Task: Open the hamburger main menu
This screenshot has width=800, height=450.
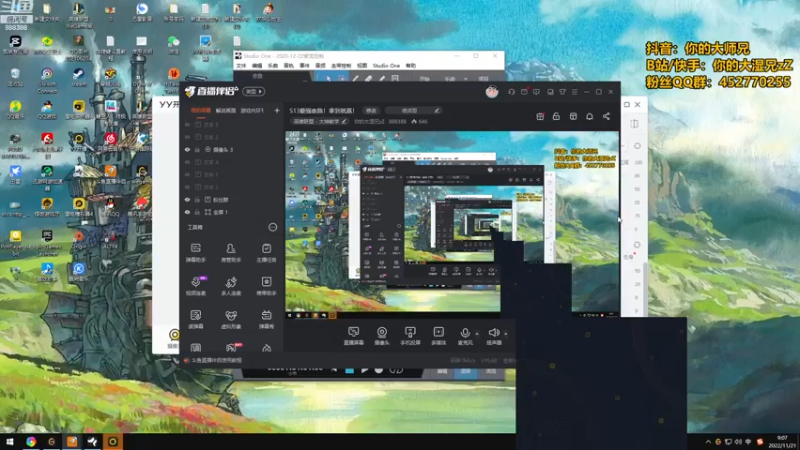Action: click(574, 92)
